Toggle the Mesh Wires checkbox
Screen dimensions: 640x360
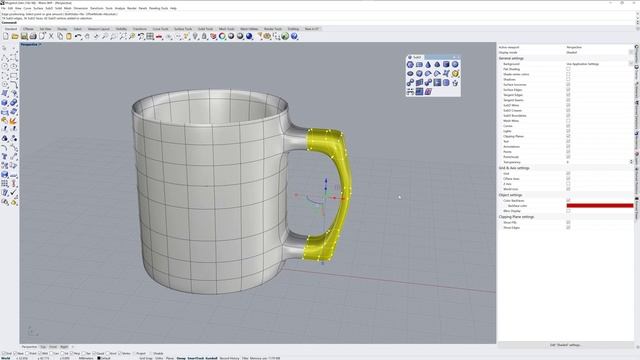(568, 121)
